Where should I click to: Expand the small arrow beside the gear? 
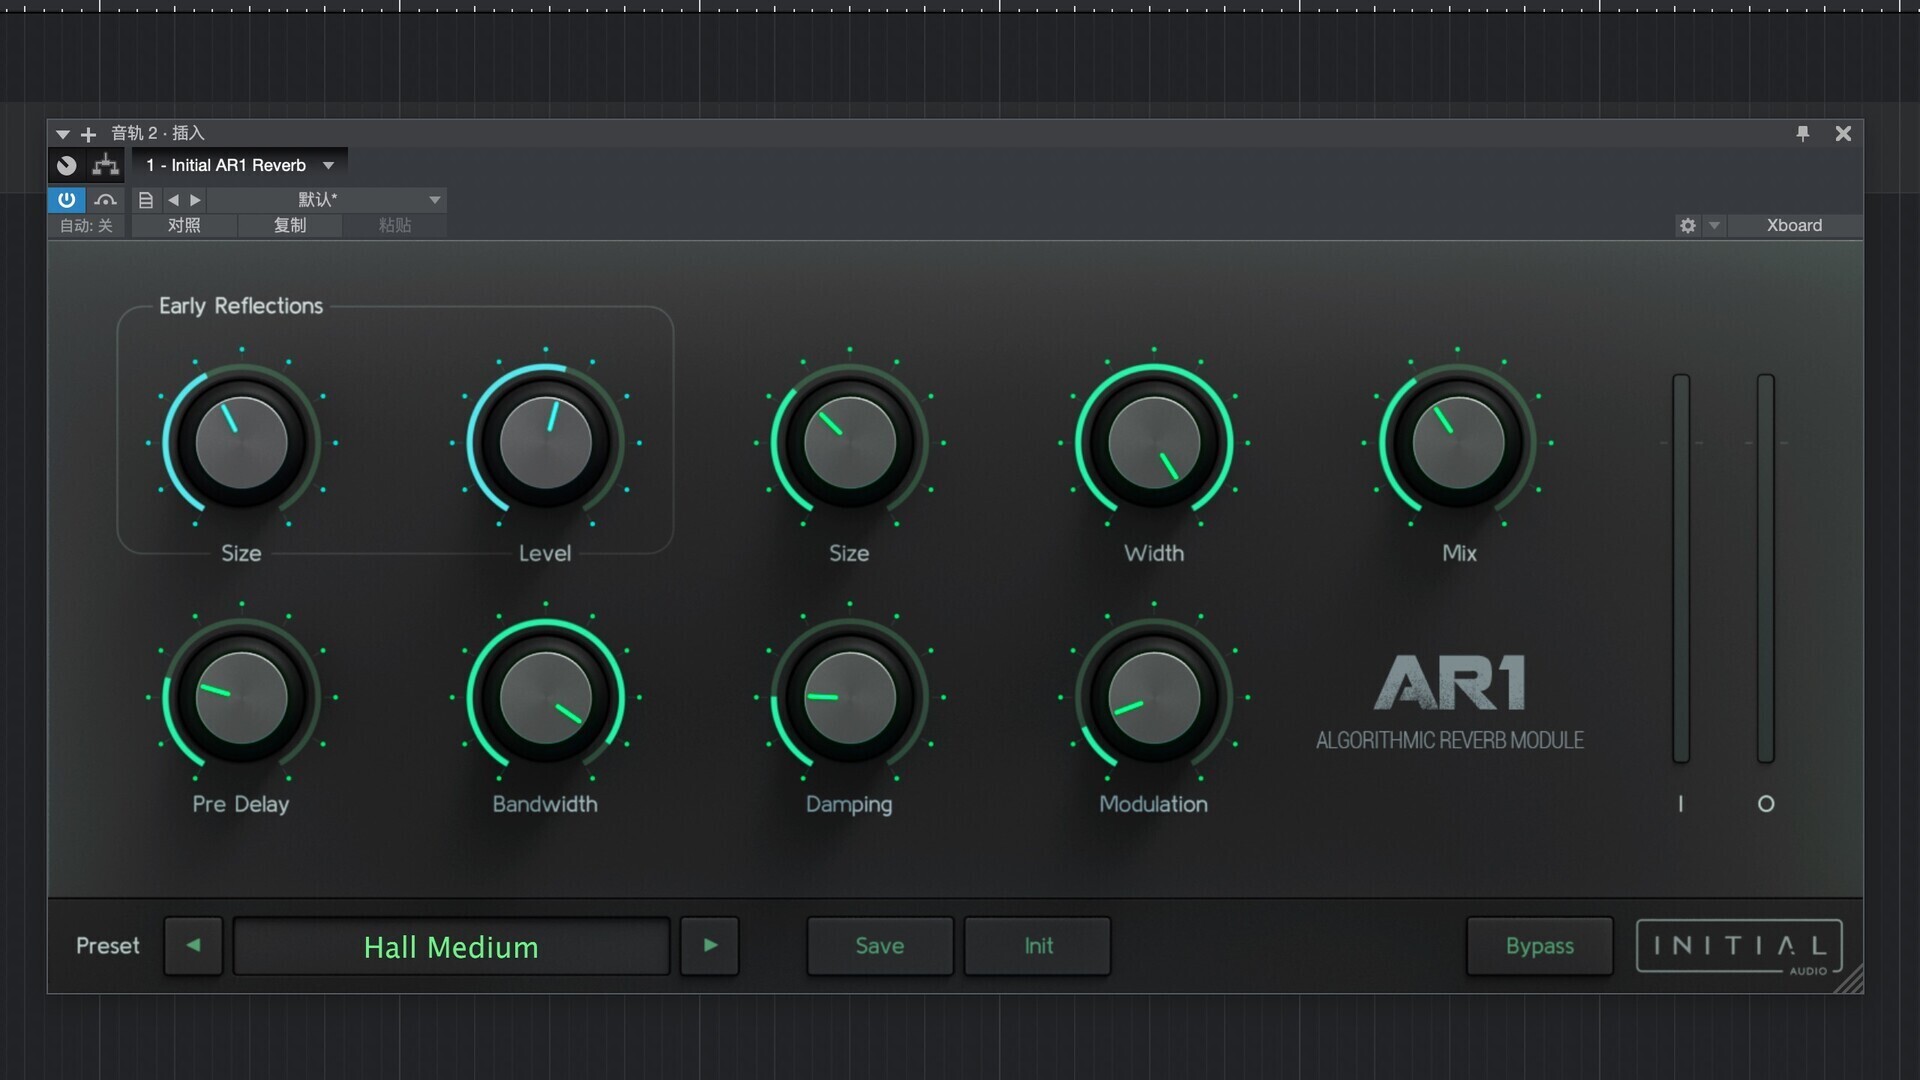click(1714, 226)
